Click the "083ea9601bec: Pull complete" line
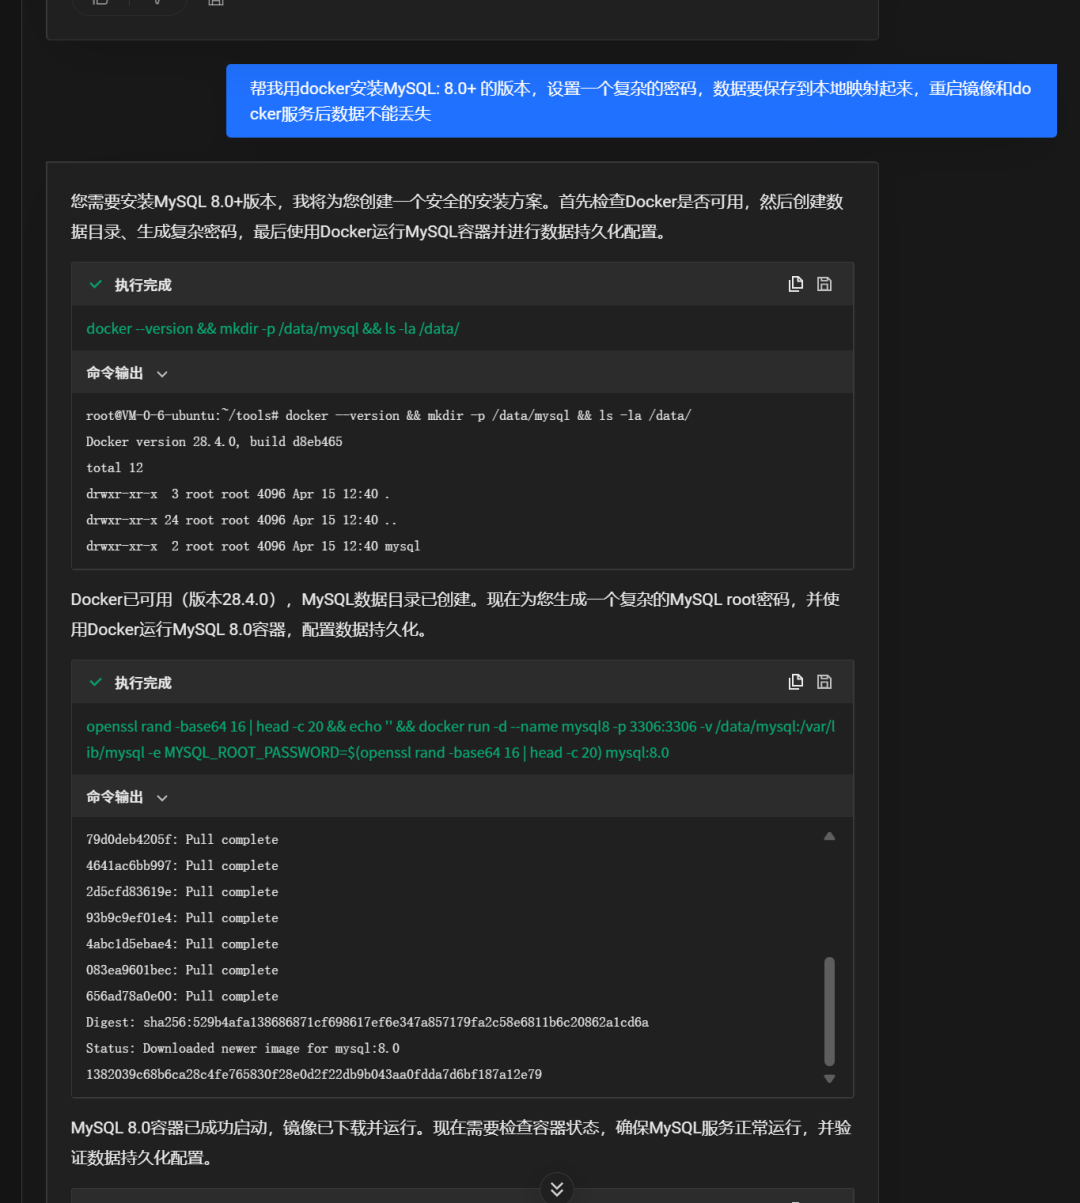Screen dimensions: 1080x1203 tap(182, 969)
